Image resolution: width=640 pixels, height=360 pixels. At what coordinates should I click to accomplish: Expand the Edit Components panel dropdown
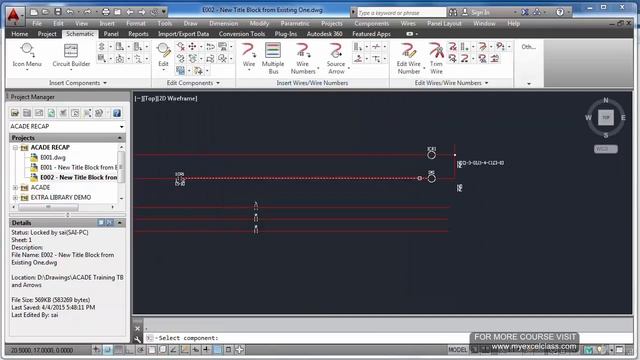[218, 83]
